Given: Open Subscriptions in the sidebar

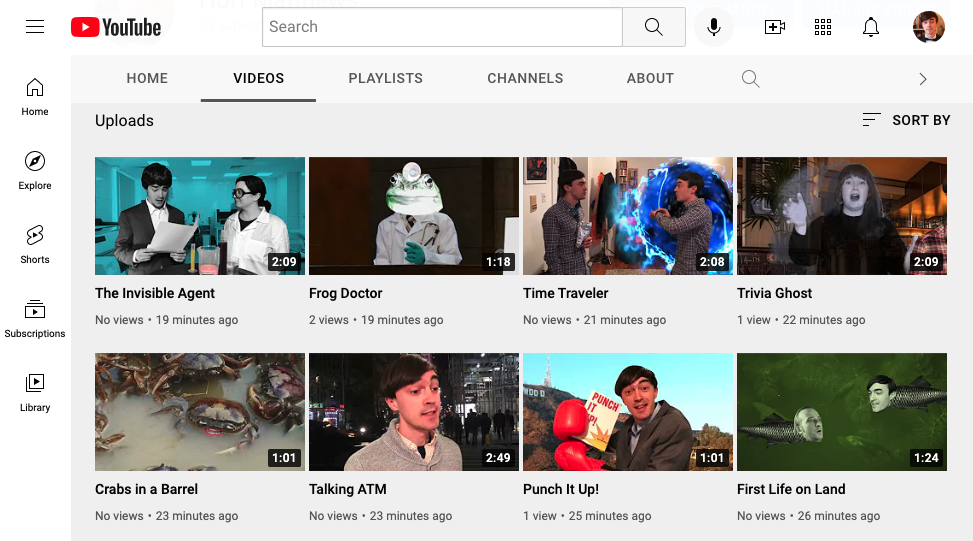Looking at the screenshot, I should [x=35, y=318].
